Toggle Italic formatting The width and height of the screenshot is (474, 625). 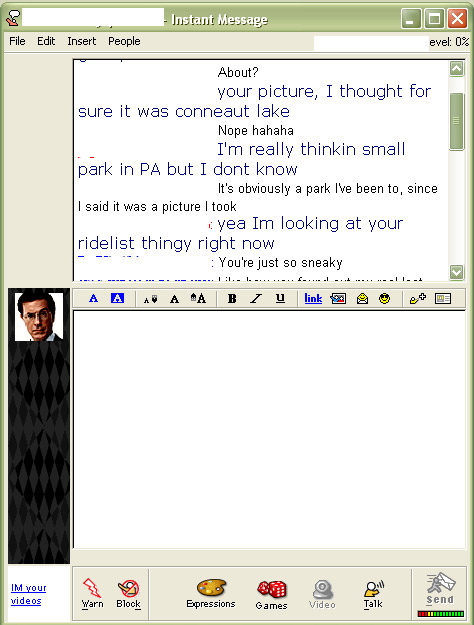(256, 299)
